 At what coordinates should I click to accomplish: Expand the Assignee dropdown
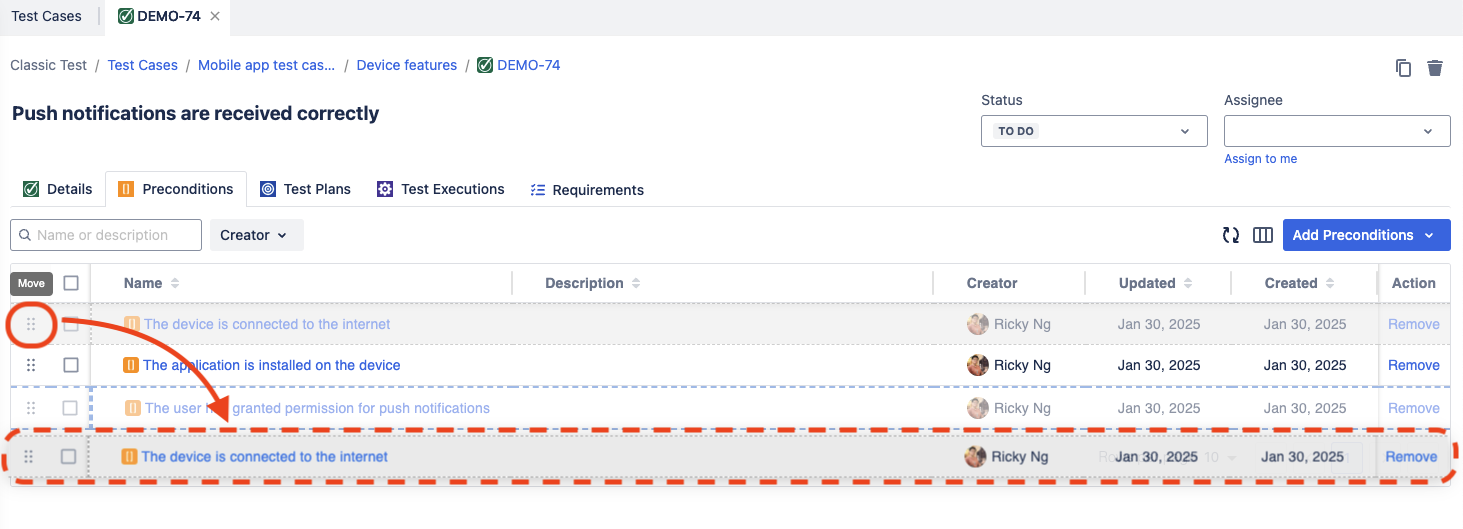click(1337, 131)
